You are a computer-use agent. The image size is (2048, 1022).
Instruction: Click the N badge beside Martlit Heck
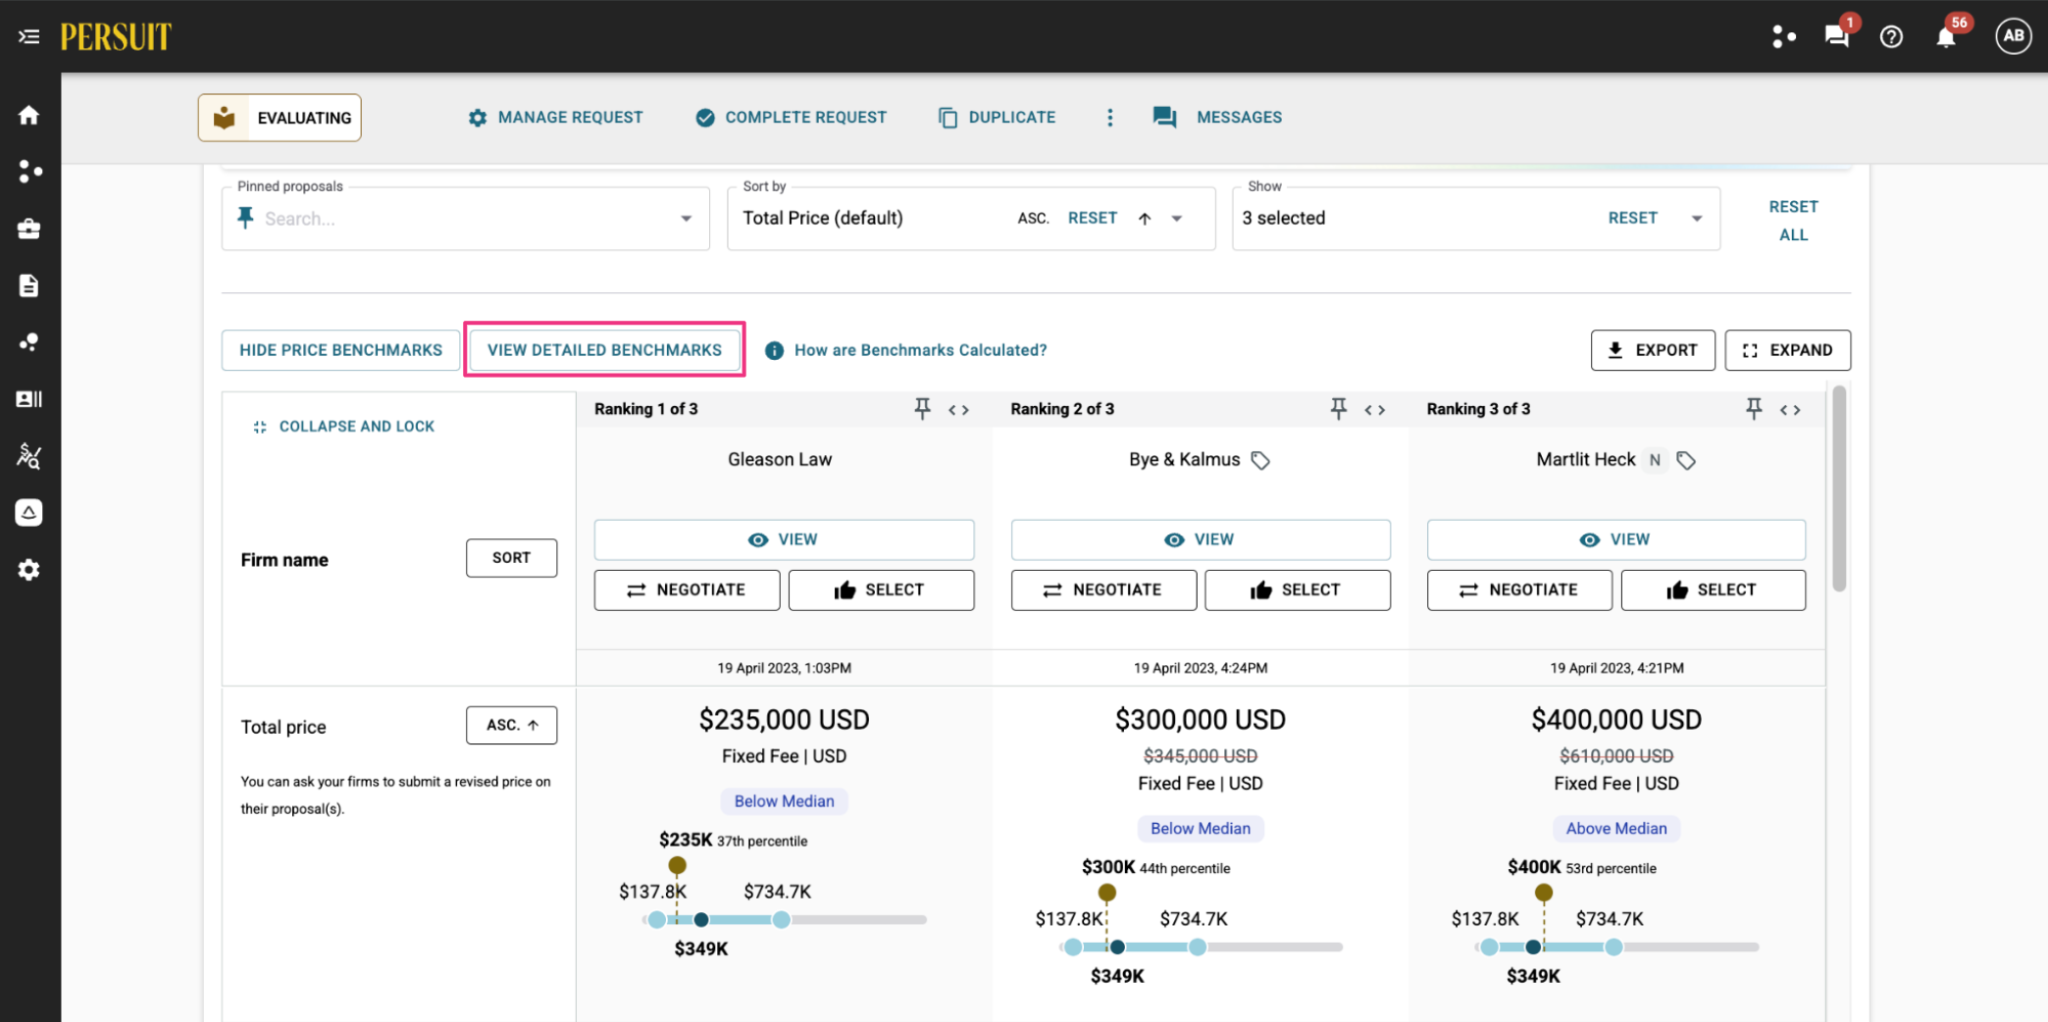tap(1655, 460)
